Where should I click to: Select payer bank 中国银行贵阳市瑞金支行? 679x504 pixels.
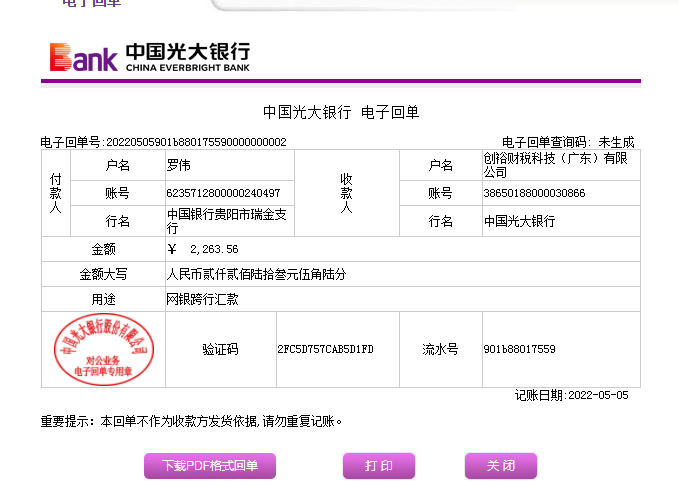pyautogui.click(x=226, y=221)
